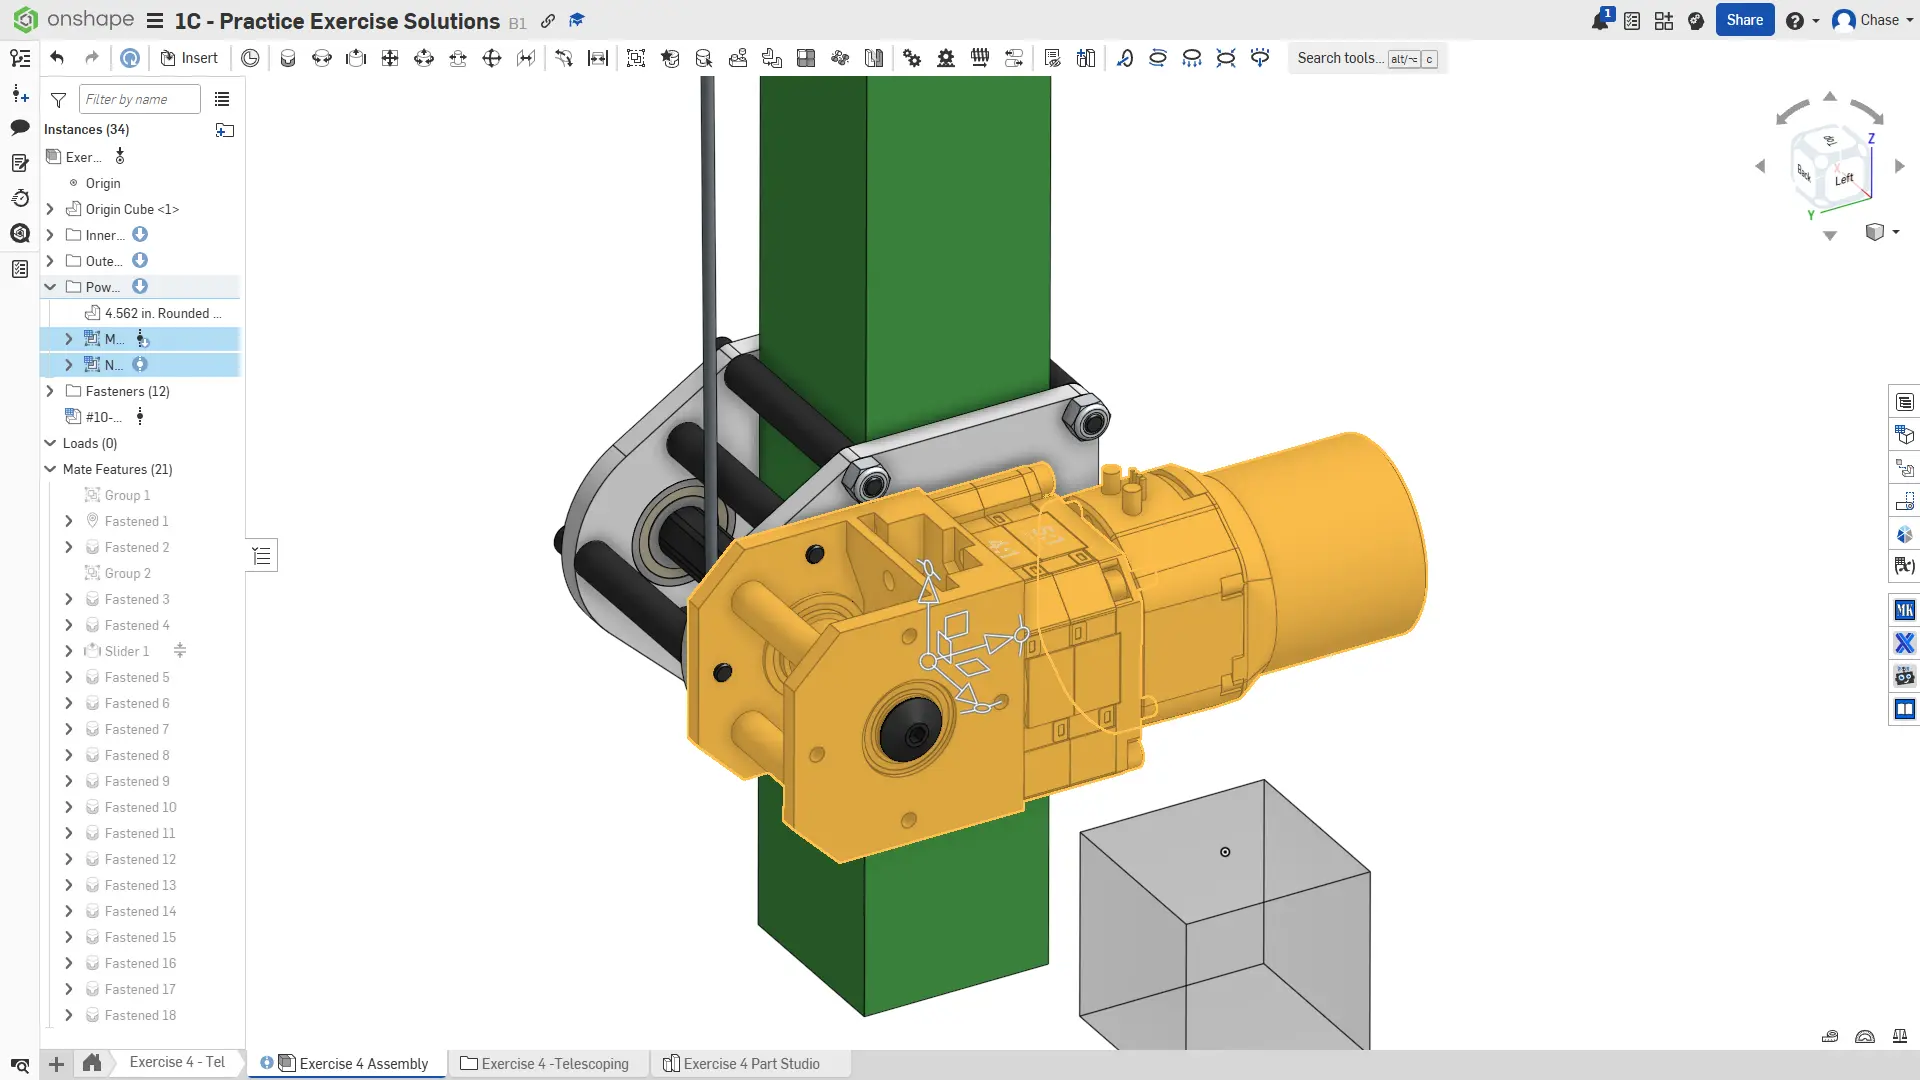Switch to Exercise 4 Part Studio tab
Viewport: 1920px width, 1080px height.
pos(750,1063)
